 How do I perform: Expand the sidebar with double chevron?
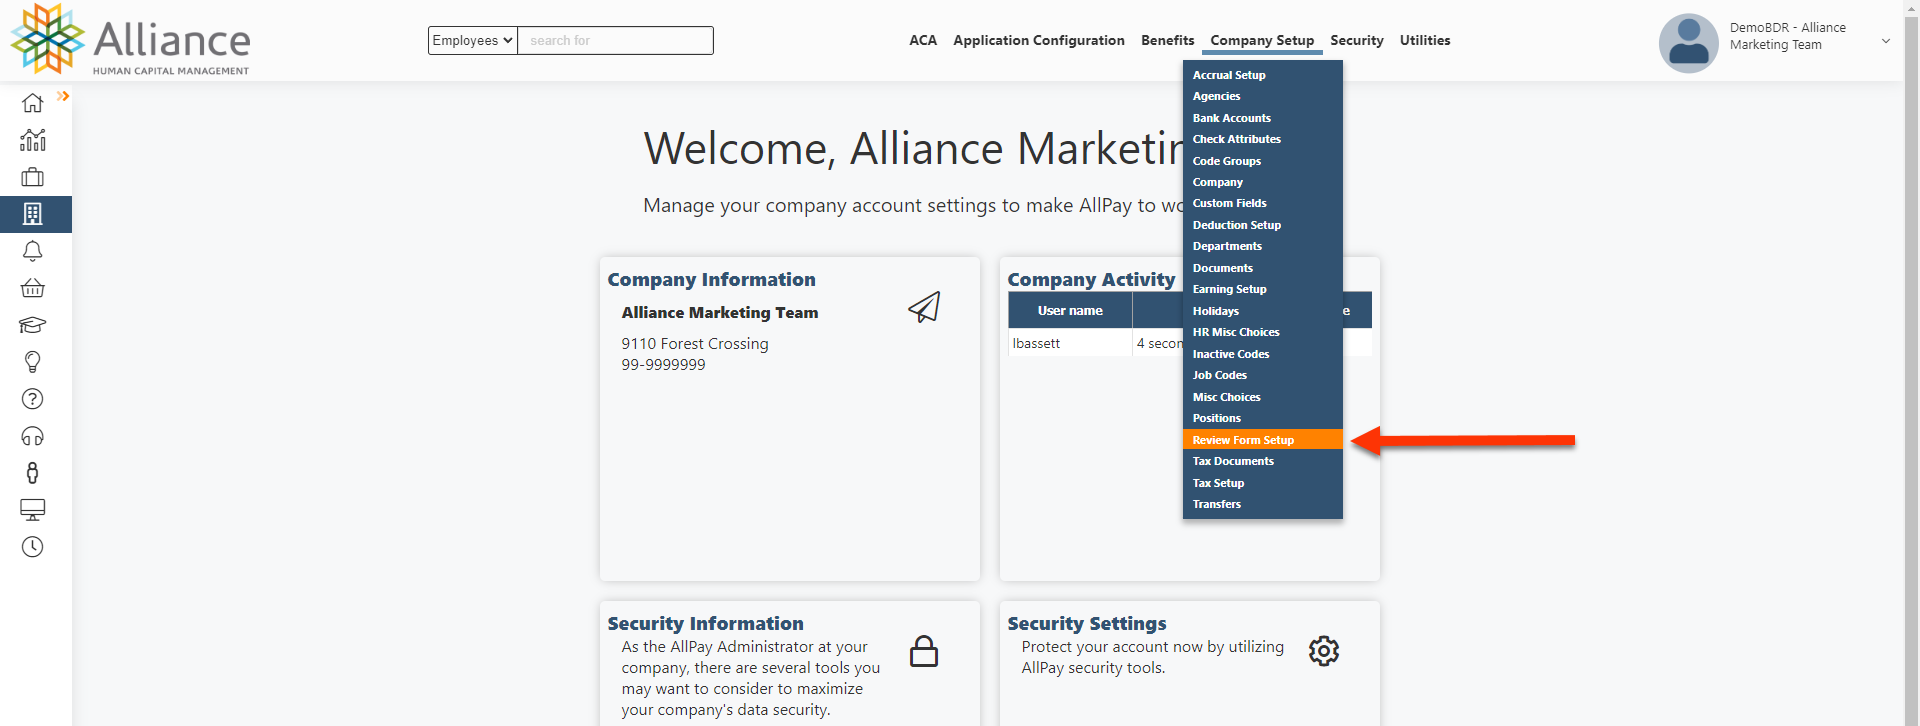(x=63, y=96)
